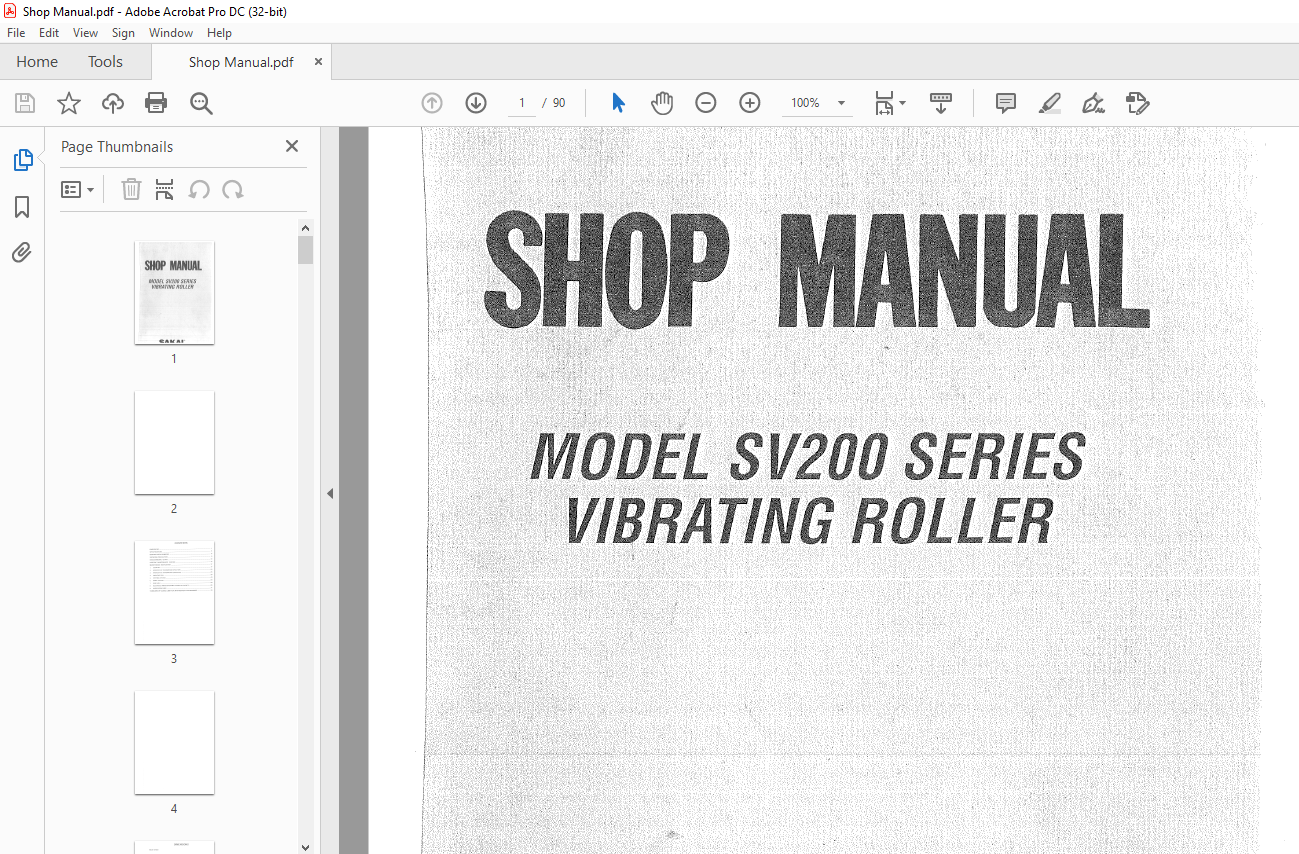Select page 2 thumbnail
The height and width of the screenshot is (854, 1299).
[x=174, y=443]
